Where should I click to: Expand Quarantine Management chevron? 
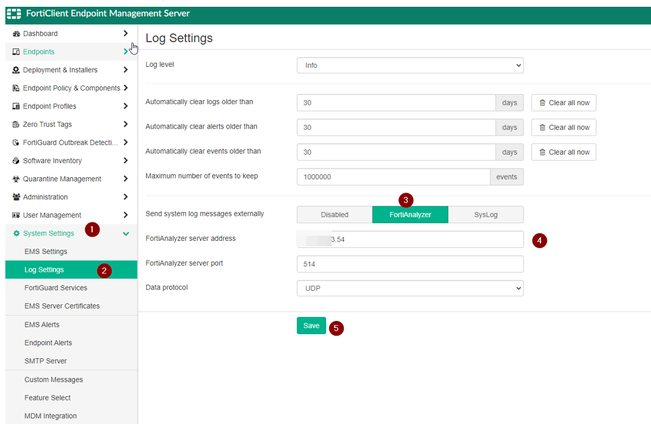click(x=125, y=179)
